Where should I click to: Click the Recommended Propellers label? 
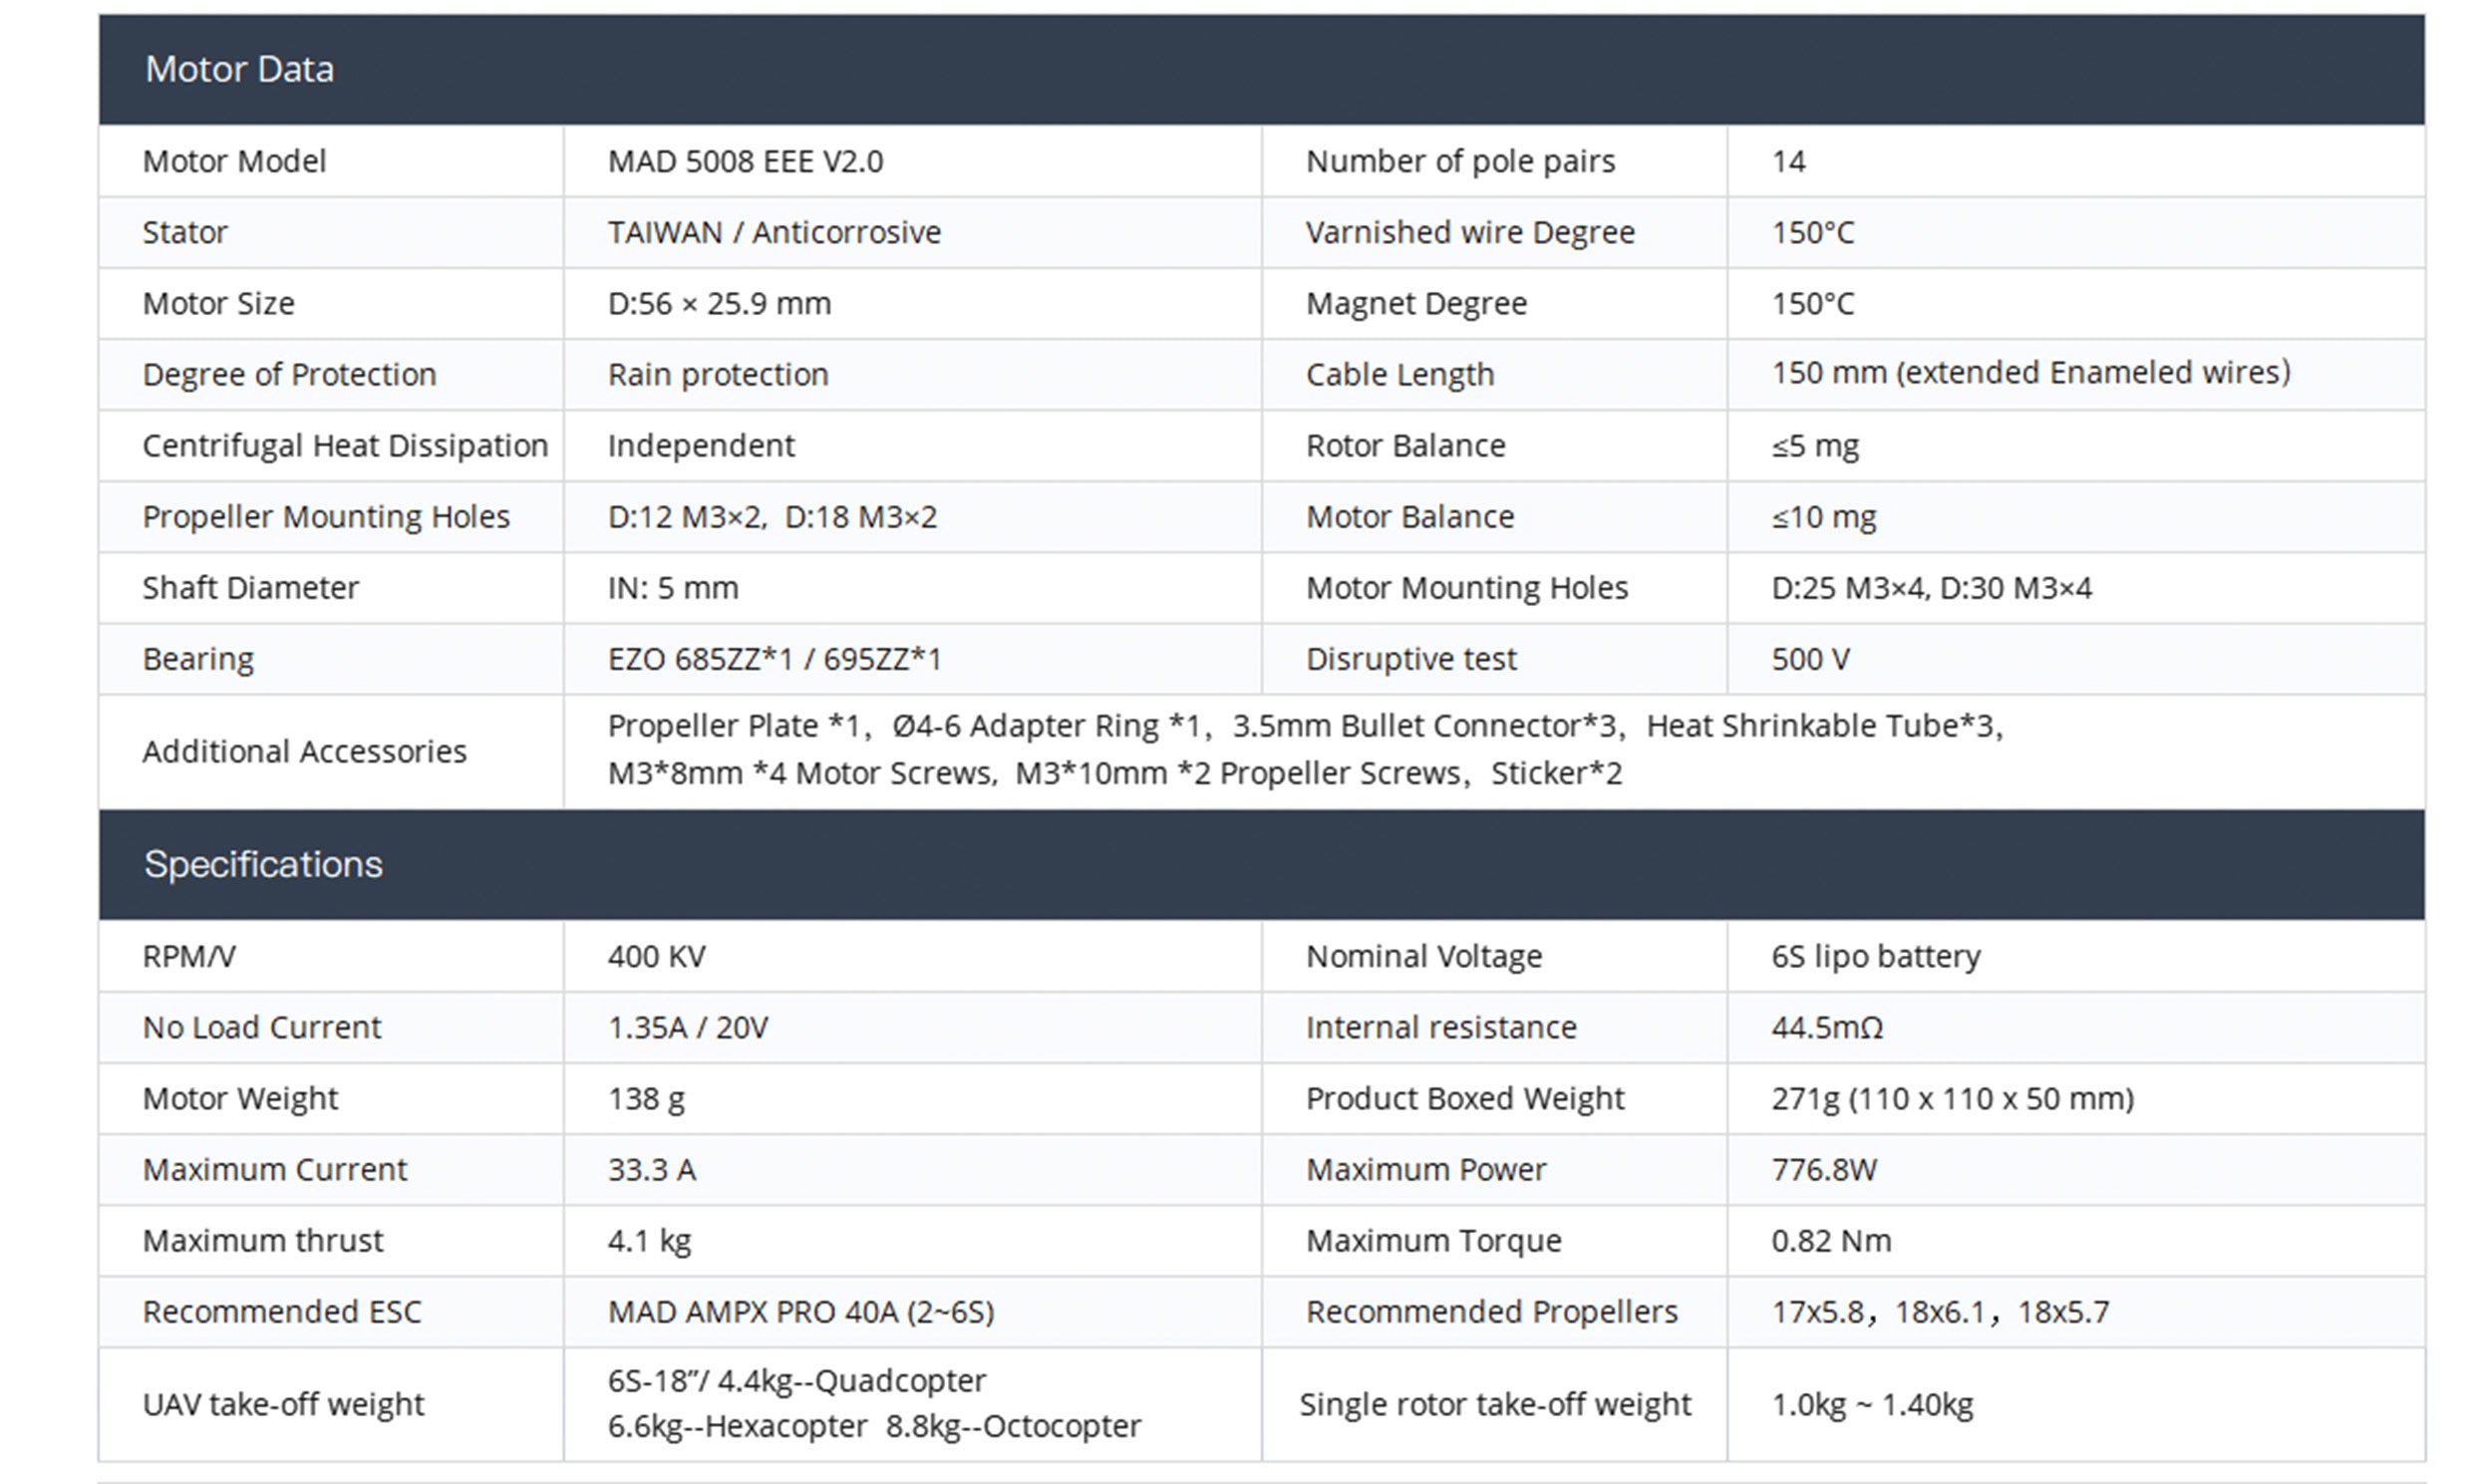[x=1491, y=1311]
